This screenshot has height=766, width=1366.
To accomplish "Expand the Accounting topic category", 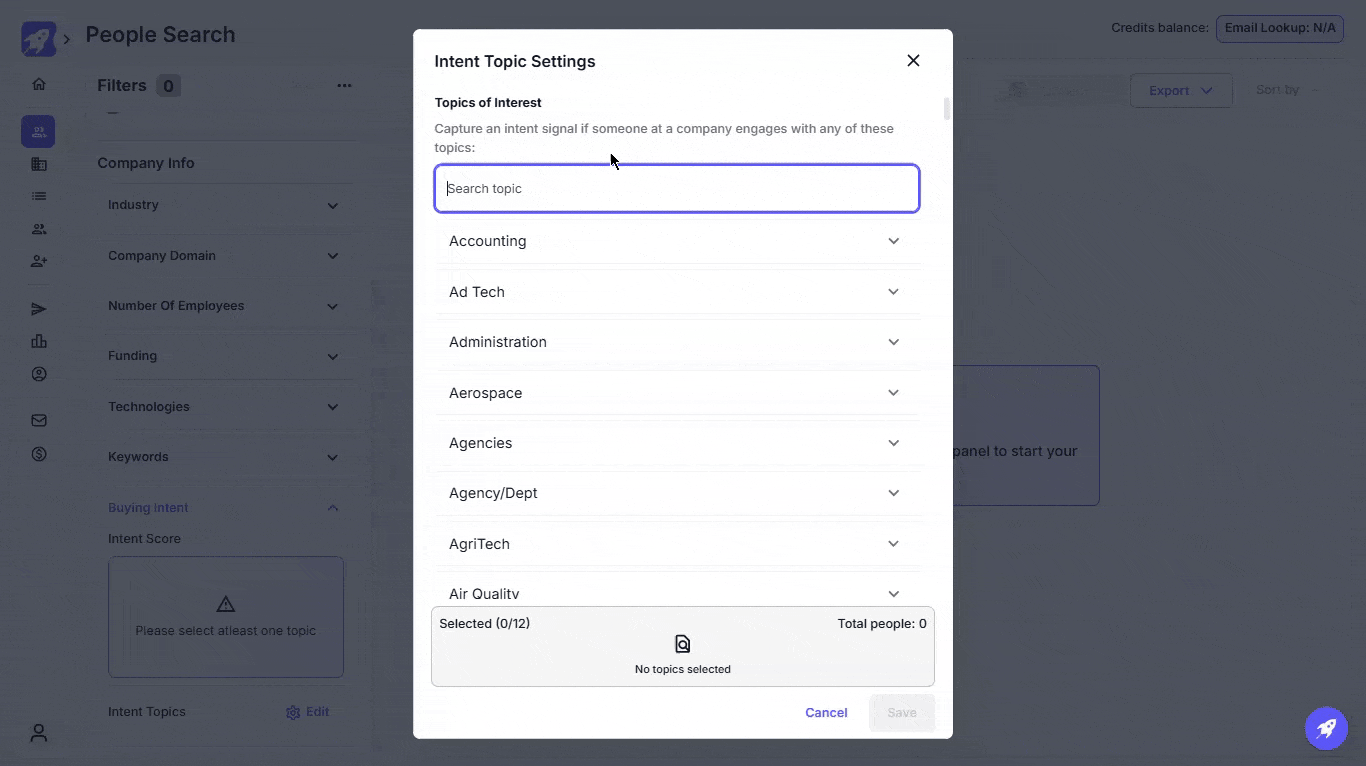I will (x=893, y=241).
